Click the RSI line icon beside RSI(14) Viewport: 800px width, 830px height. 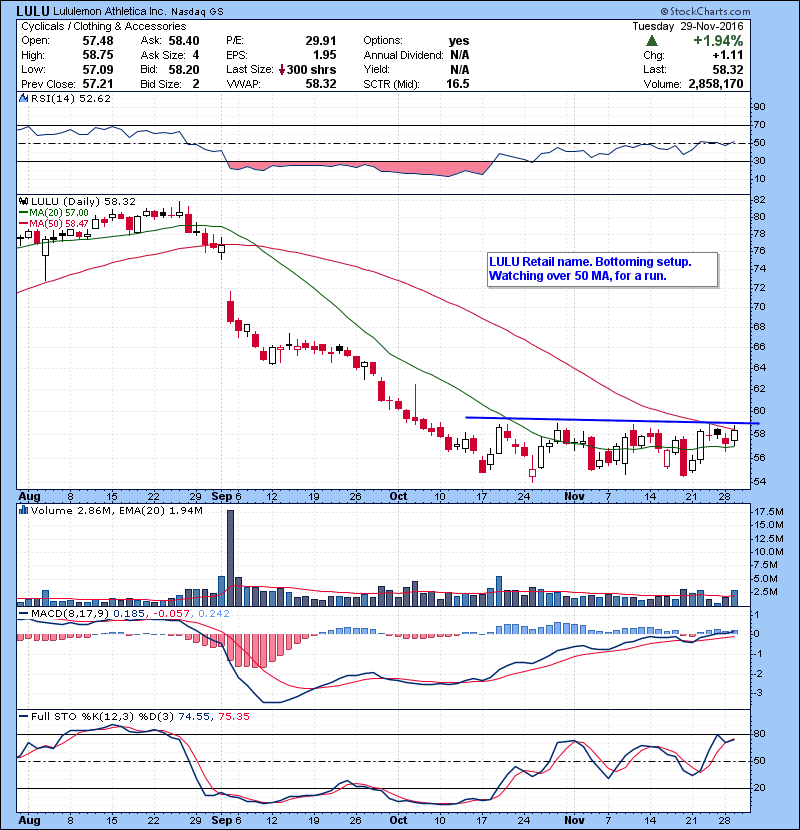(x=23, y=98)
